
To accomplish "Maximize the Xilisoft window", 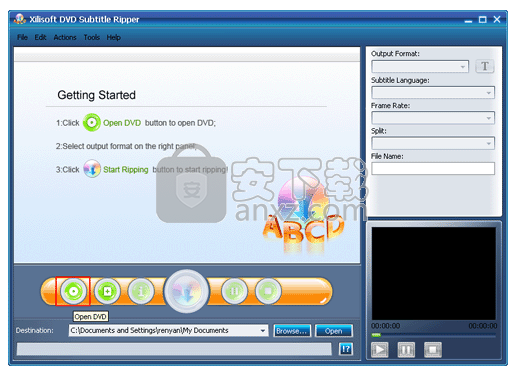I will tap(482, 20).
